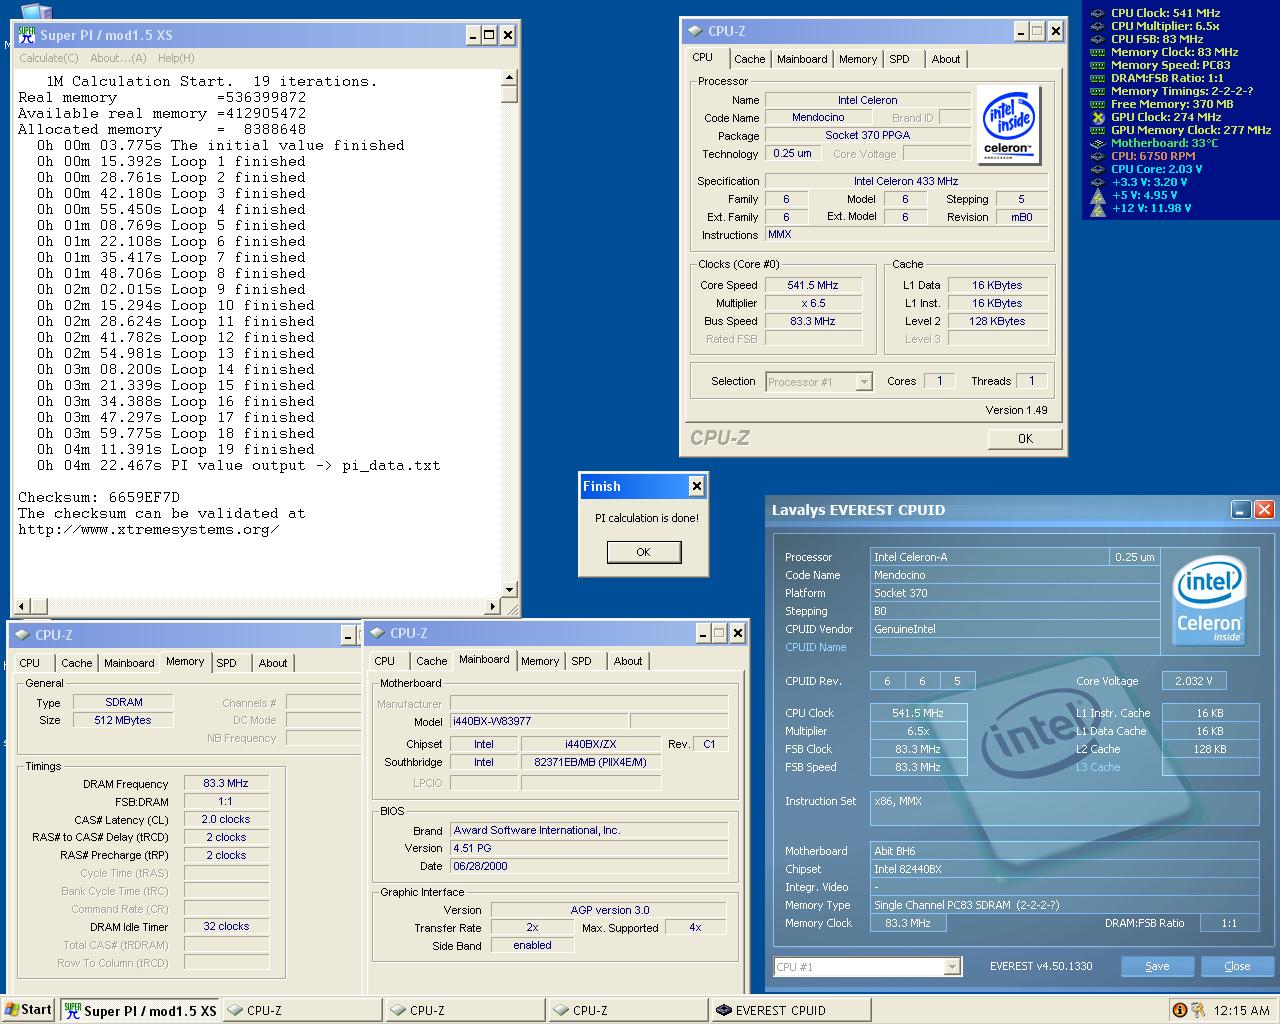1280x1024 pixels.
Task: Switch to Mainboard tab in CPU-Z memory window
Action: click(x=129, y=663)
